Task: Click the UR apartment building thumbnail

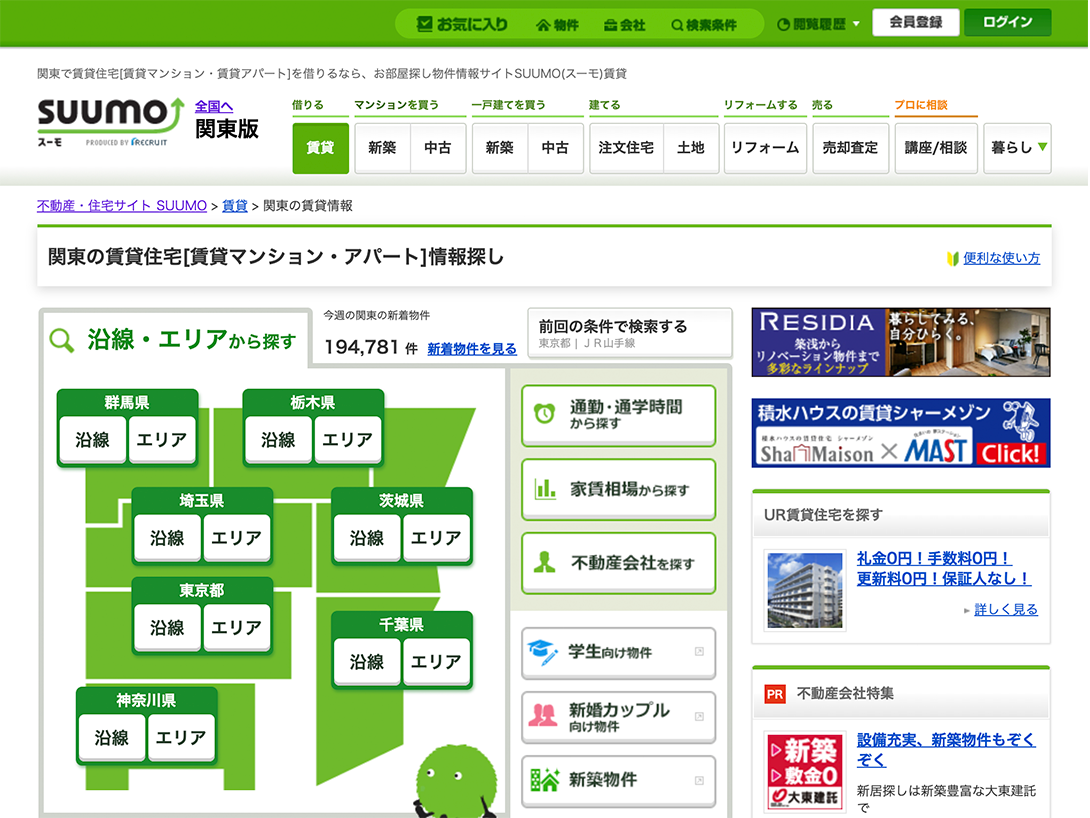Action: click(x=804, y=590)
